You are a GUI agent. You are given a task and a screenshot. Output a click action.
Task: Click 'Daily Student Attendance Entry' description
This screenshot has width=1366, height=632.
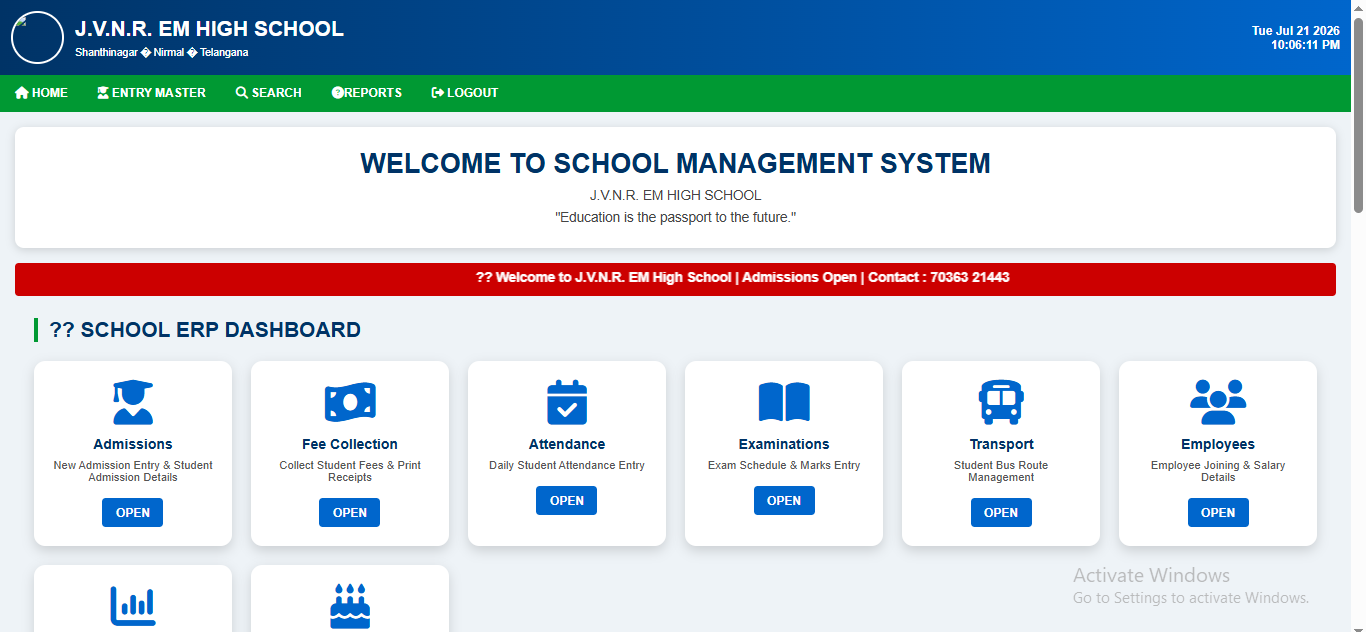(567, 465)
